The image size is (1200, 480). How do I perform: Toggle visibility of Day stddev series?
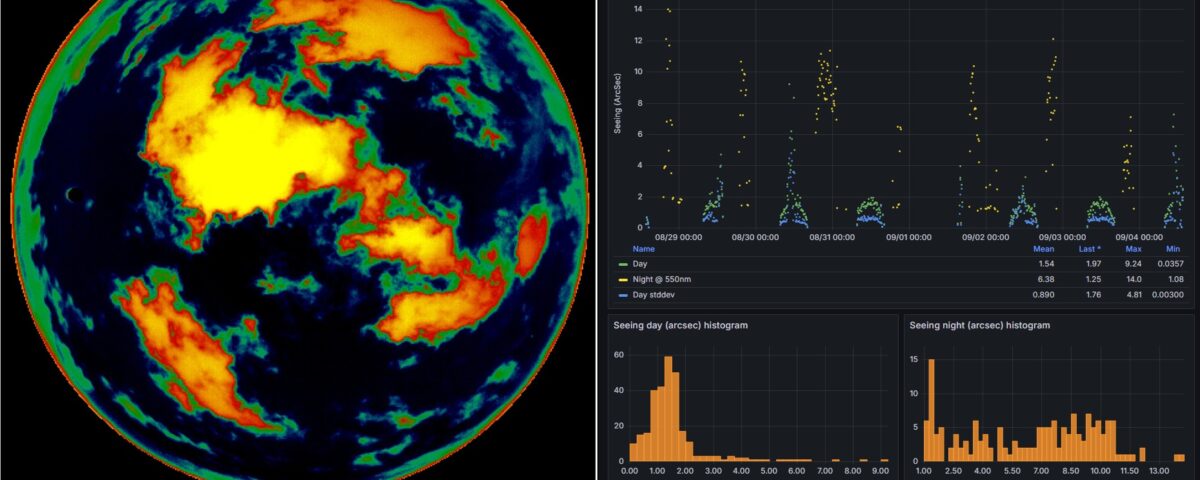pos(653,296)
